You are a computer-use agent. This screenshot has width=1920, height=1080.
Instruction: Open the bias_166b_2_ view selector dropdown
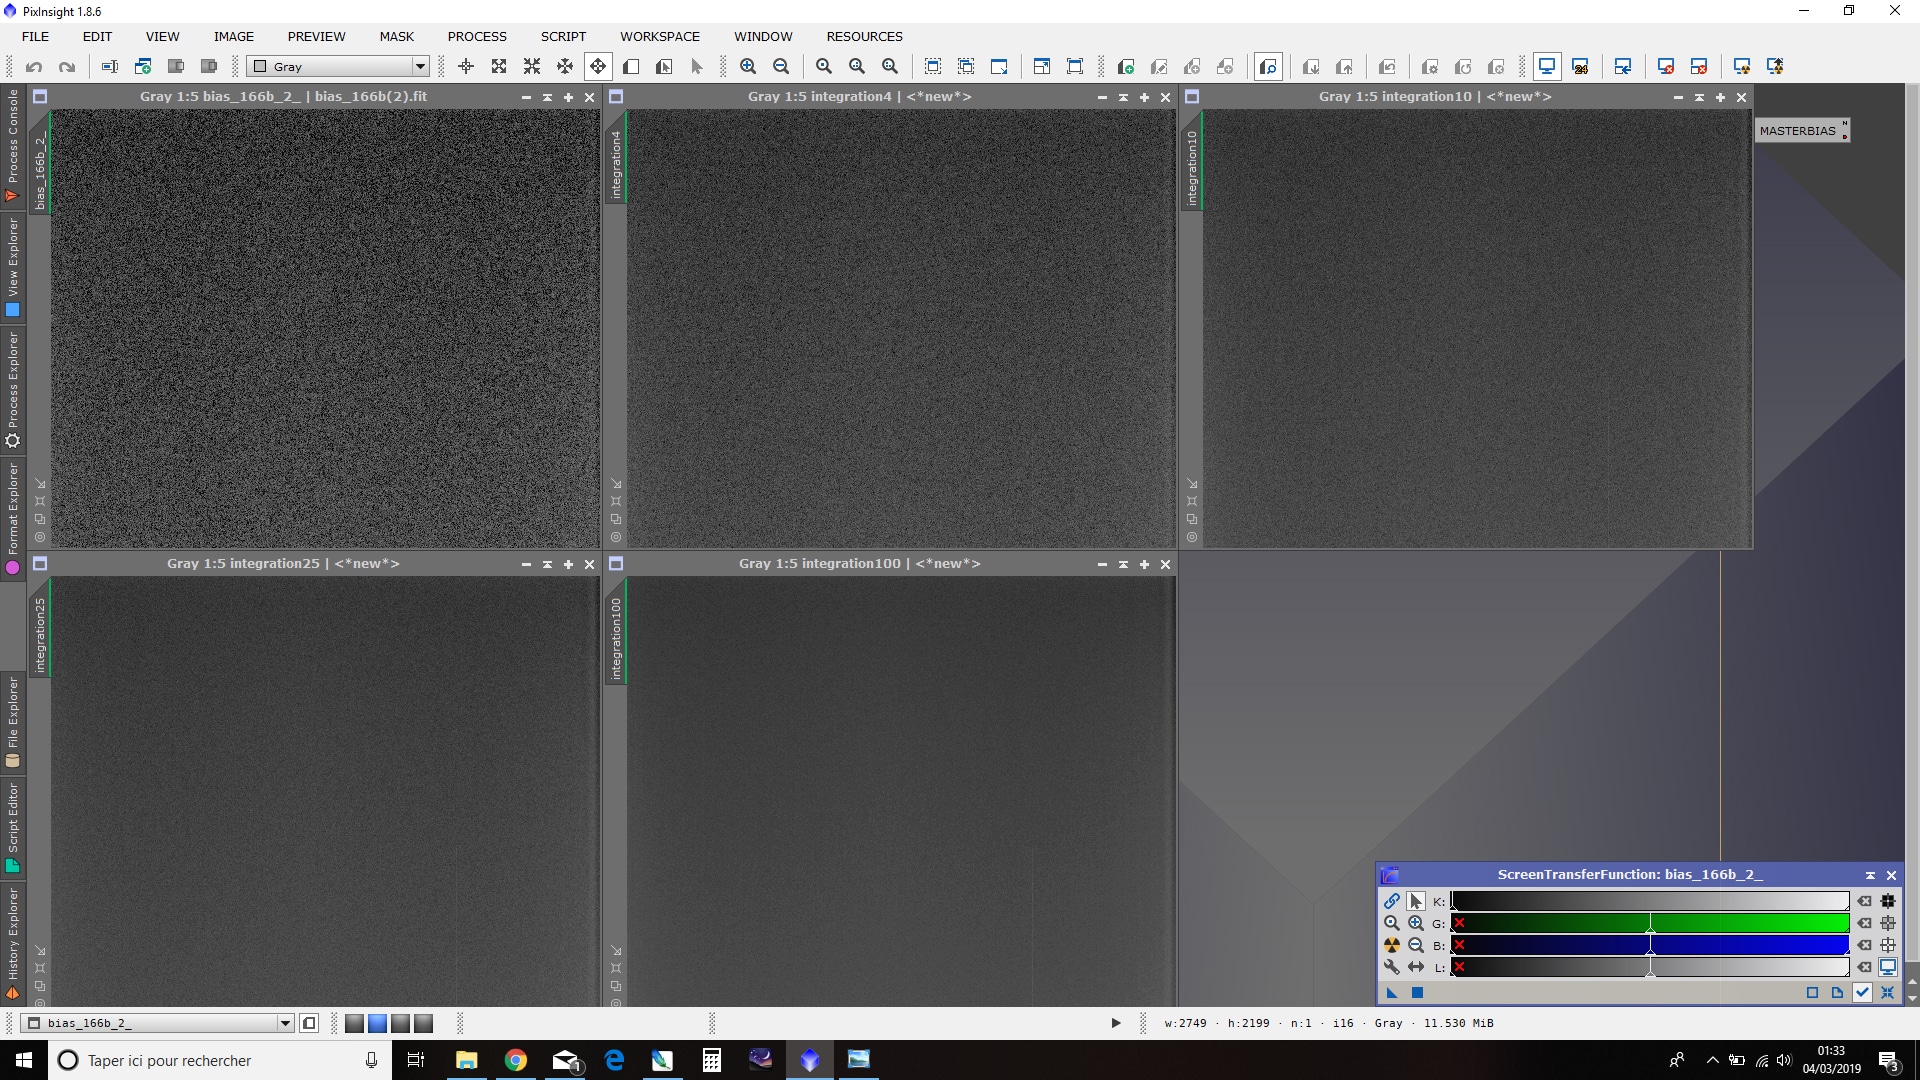click(x=158, y=1023)
